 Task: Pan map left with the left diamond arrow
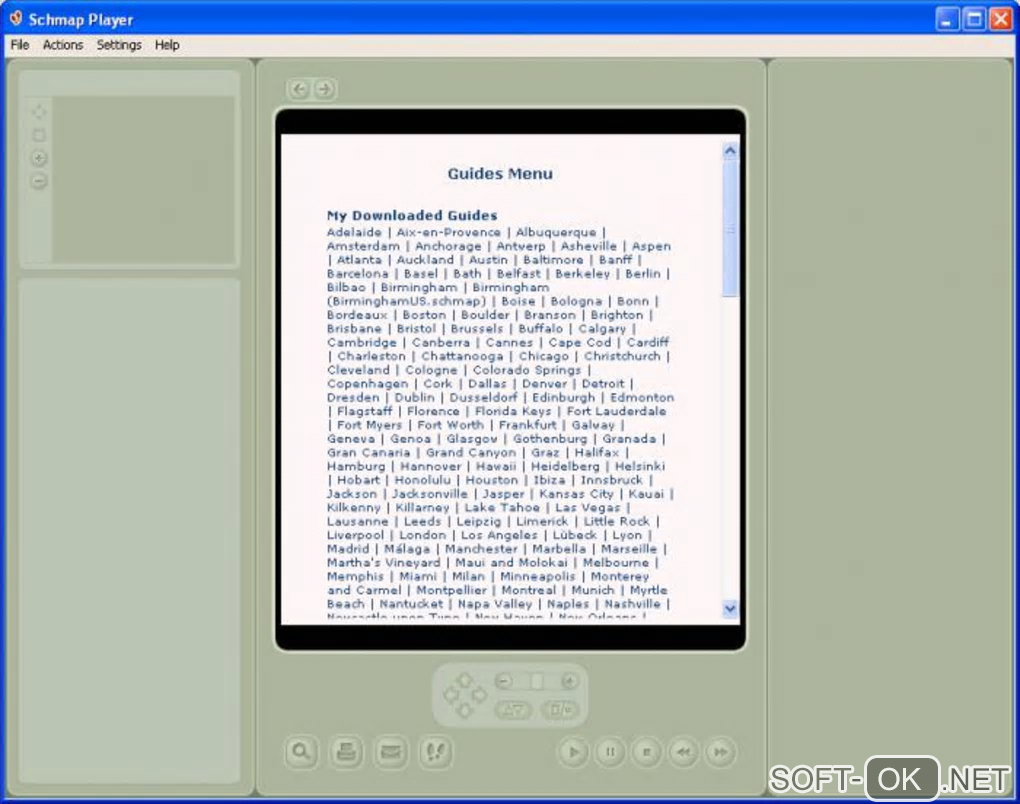point(450,695)
